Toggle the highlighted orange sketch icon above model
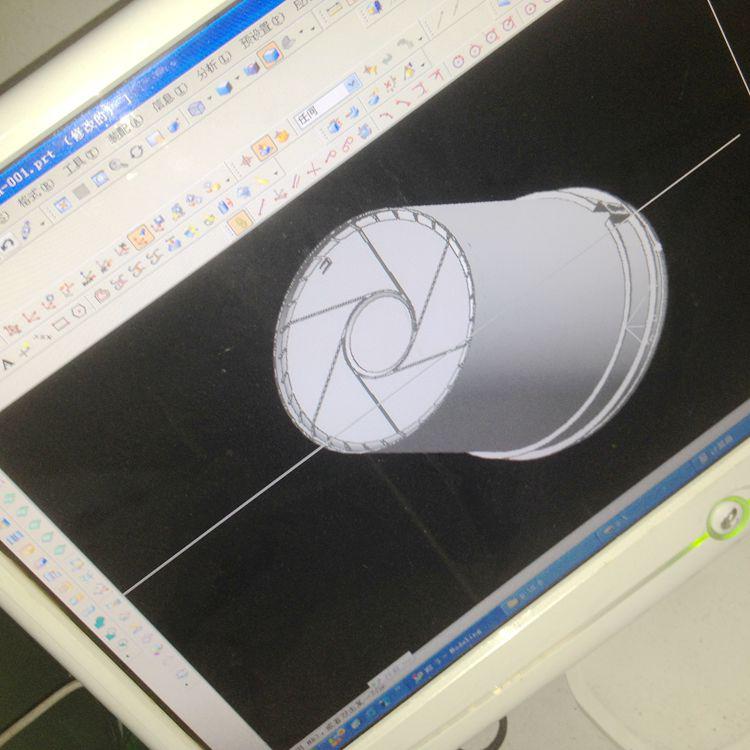This screenshot has width=750, height=750. coord(241,223)
